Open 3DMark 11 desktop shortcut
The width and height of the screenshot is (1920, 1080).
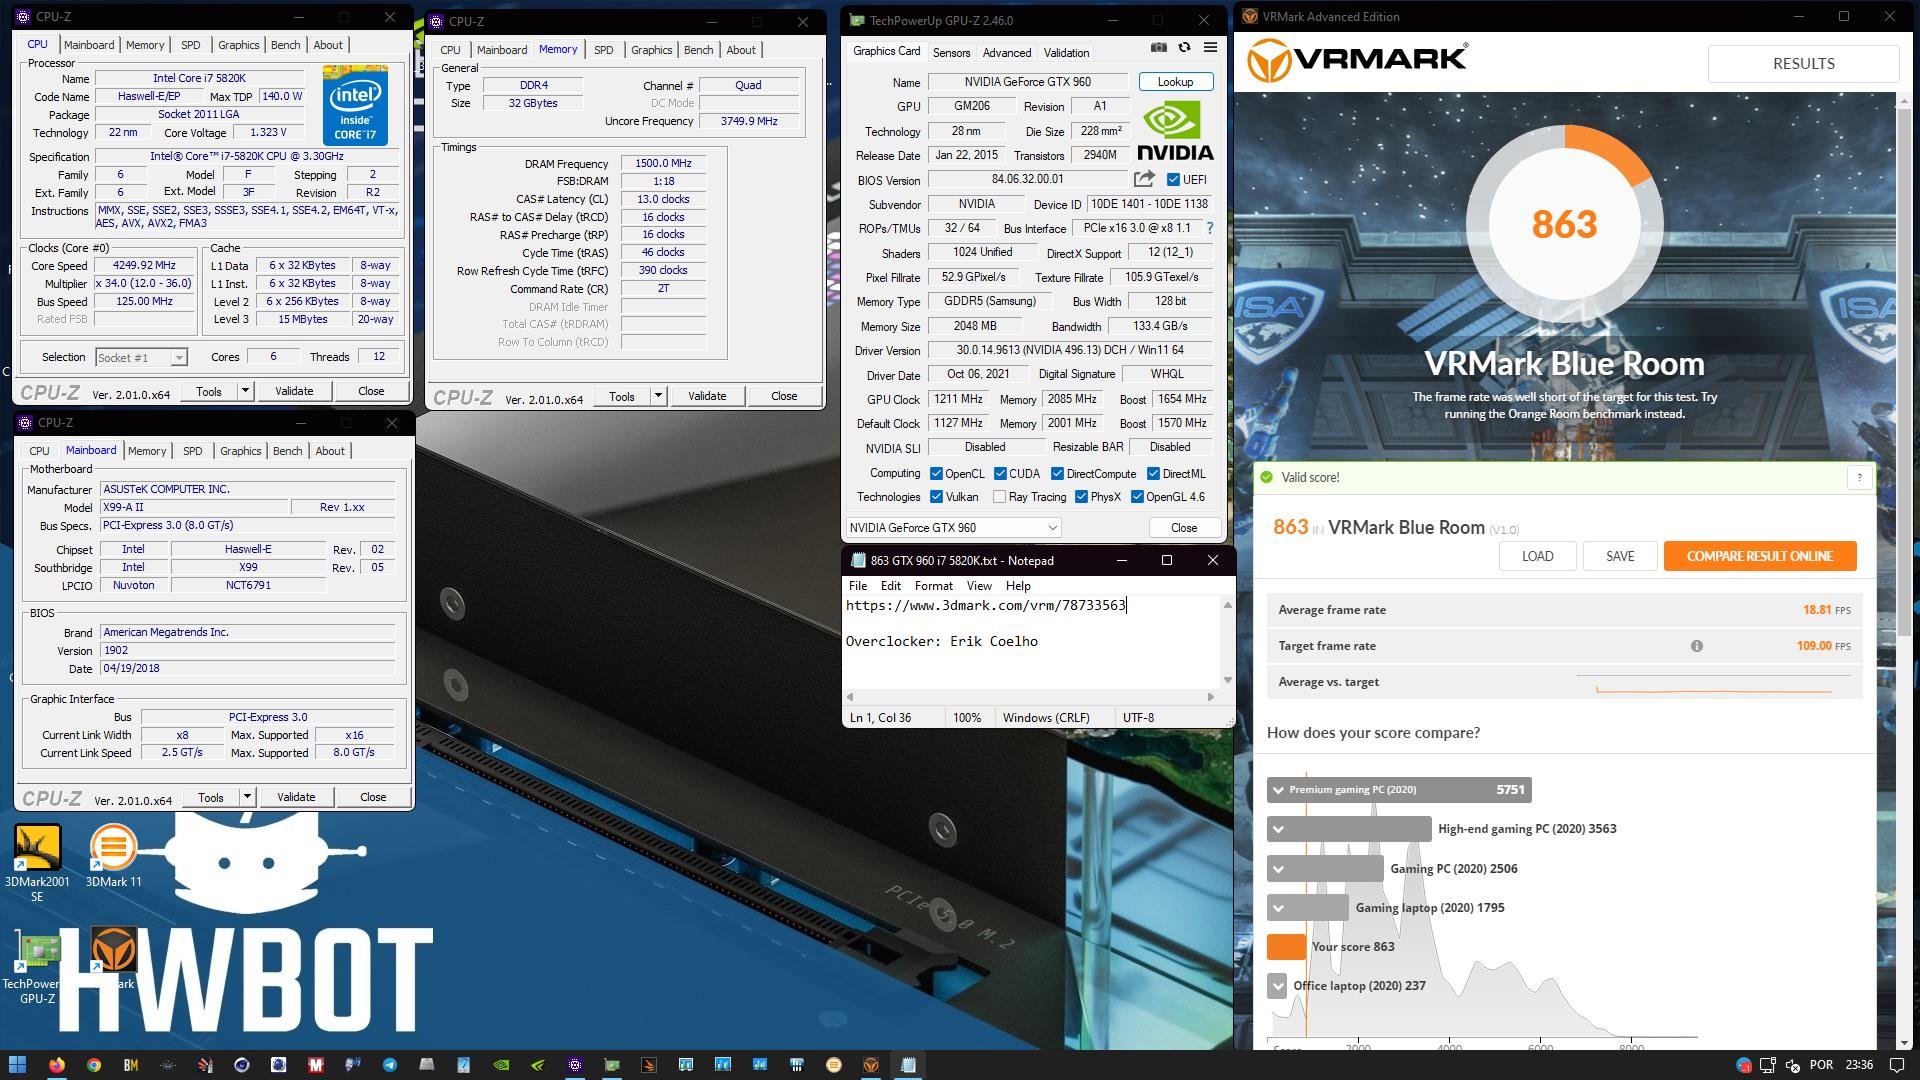(x=113, y=857)
